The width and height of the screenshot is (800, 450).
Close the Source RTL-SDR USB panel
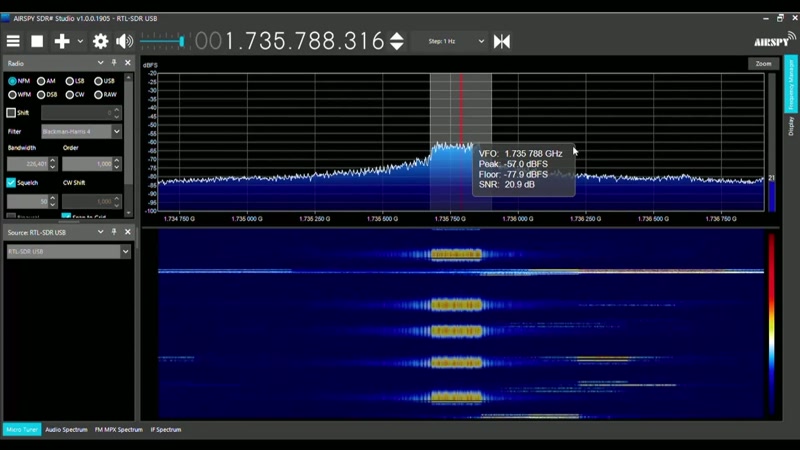pos(128,232)
